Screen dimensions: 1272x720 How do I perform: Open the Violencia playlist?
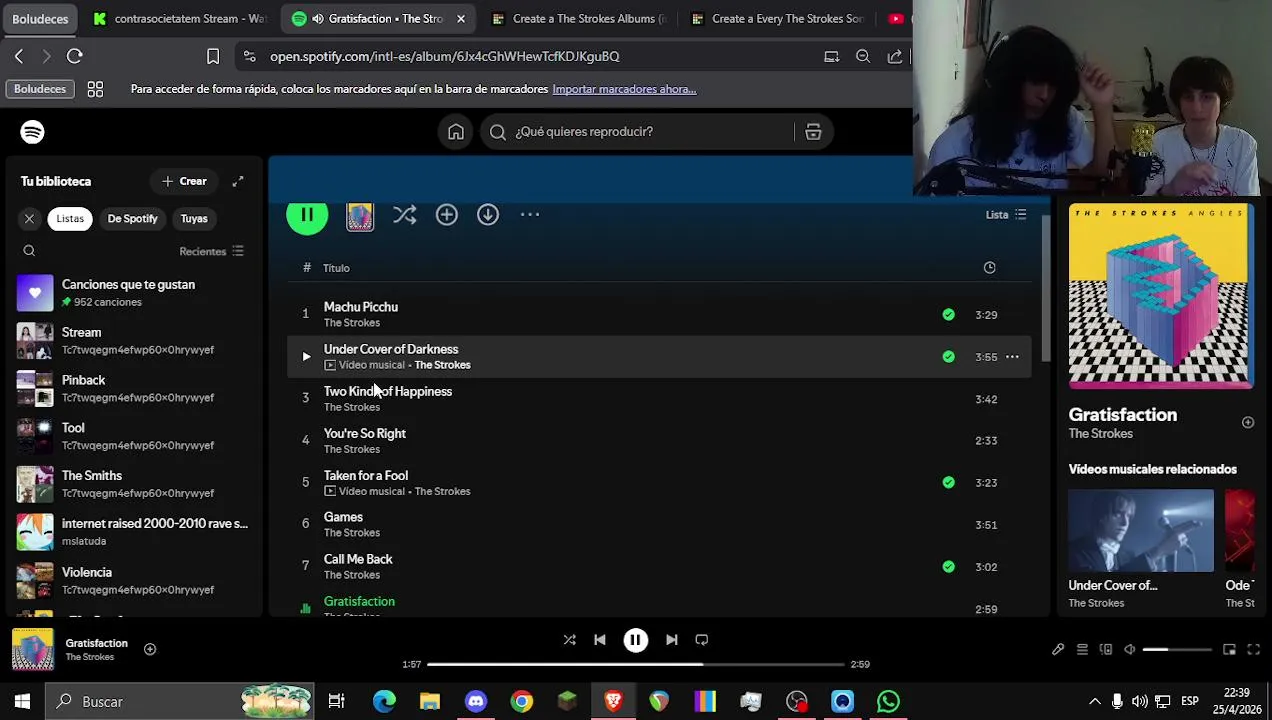click(132, 580)
